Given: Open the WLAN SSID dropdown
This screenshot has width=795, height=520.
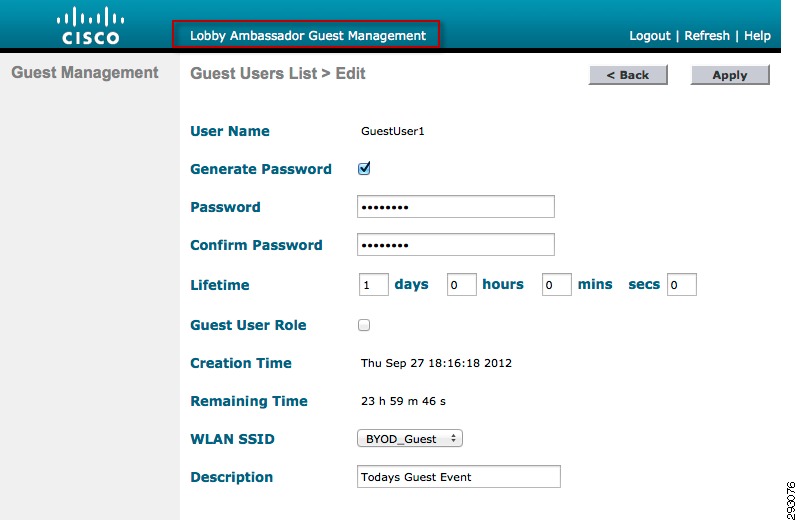Looking at the screenshot, I should coord(410,439).
